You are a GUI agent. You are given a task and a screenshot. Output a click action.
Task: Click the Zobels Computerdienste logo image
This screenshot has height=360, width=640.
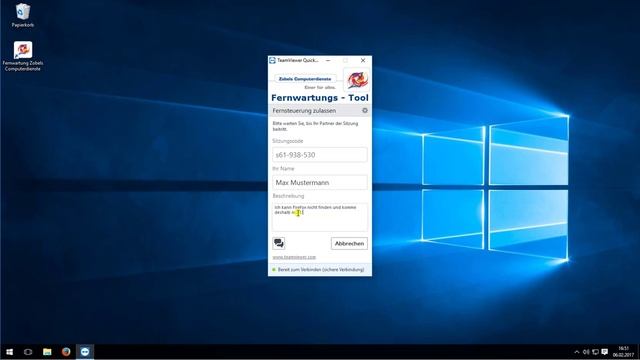click(x=357, y=80)
